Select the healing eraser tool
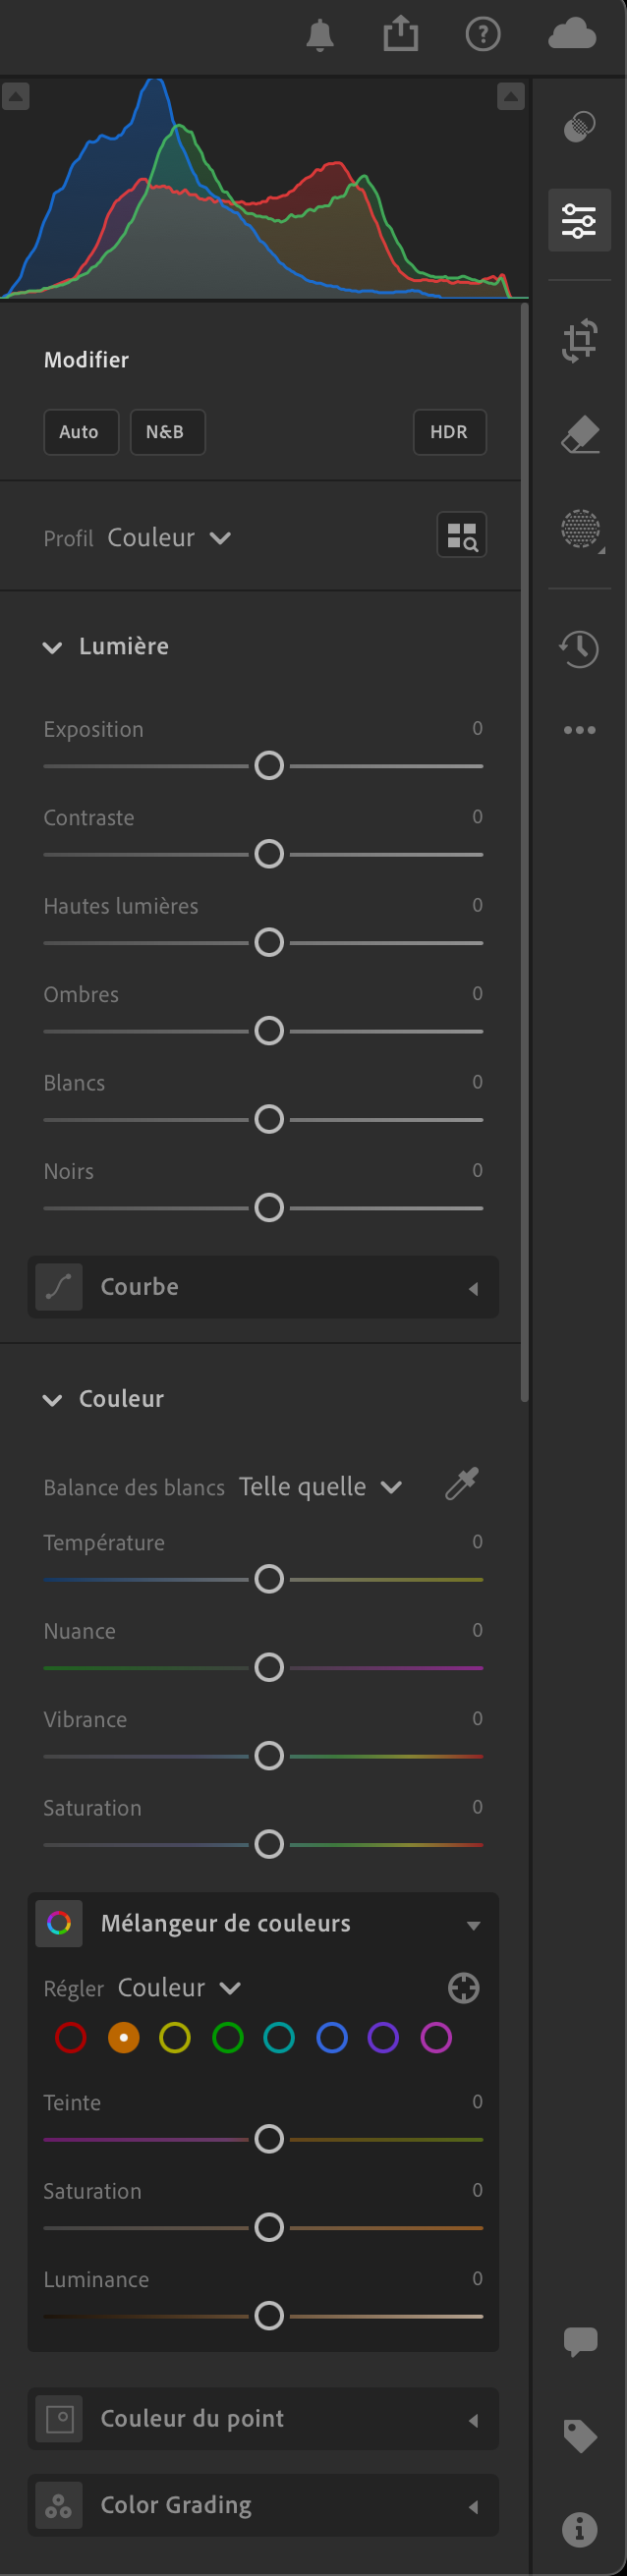 pos(579,435)
